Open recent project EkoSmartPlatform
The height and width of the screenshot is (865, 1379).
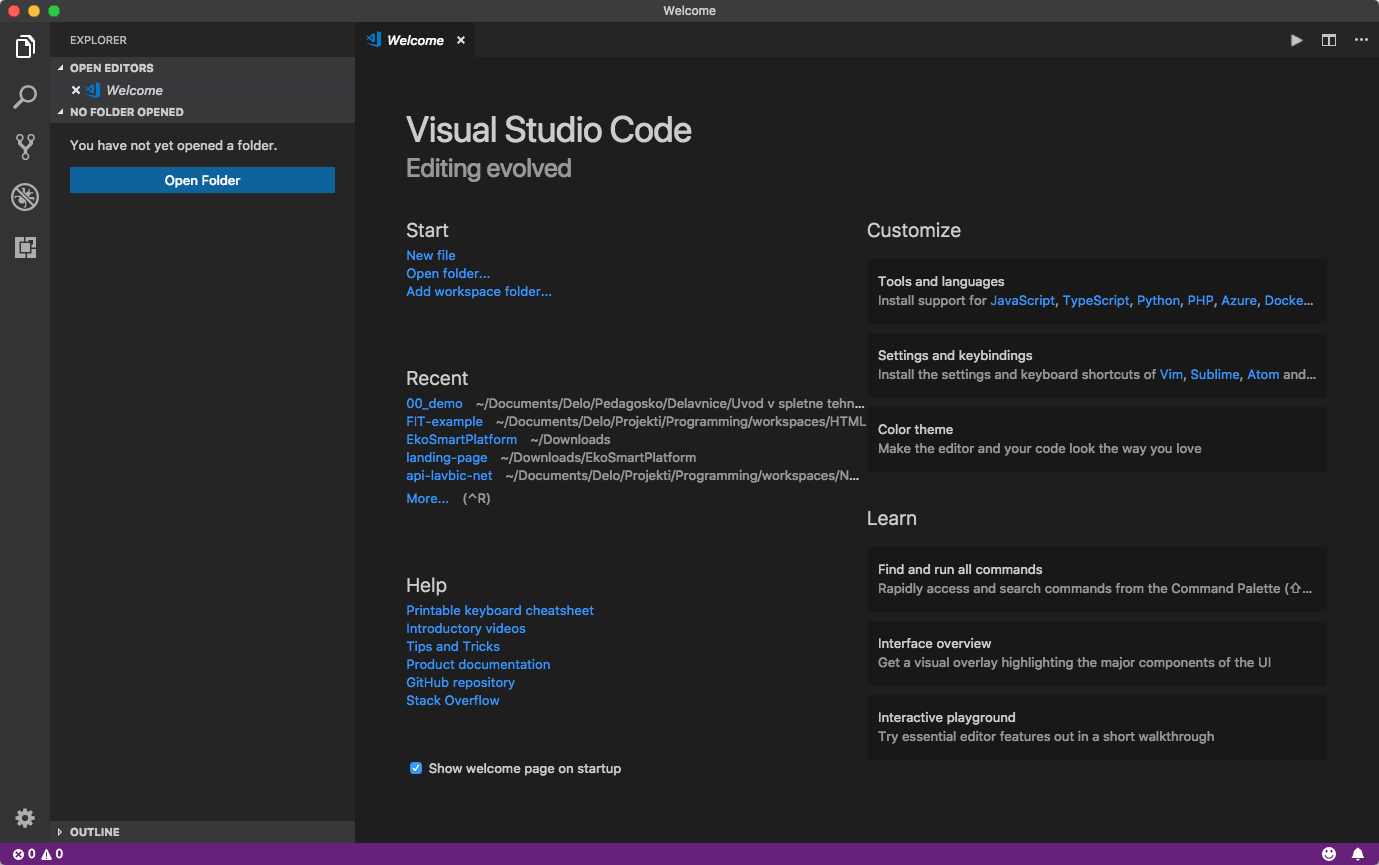point(462,439)
